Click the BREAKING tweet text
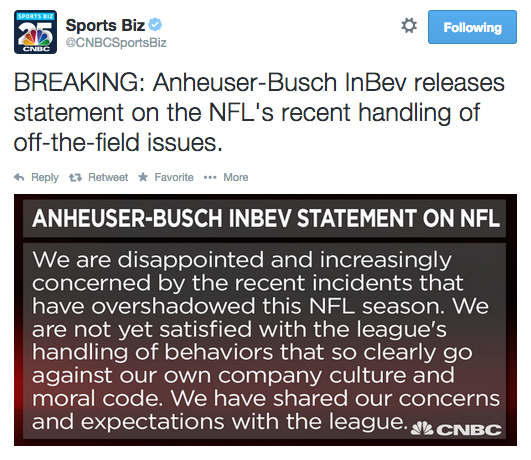The width and height of the screenshot is (531, 460). (x=259, y=113)
